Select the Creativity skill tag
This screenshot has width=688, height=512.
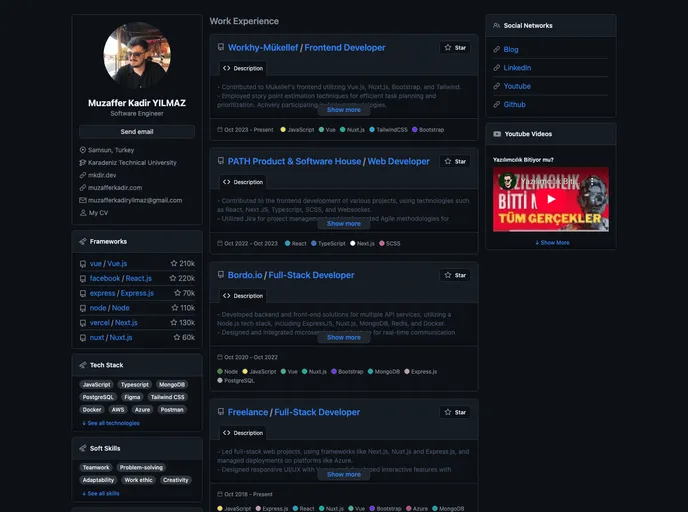[x=176, y=480]
